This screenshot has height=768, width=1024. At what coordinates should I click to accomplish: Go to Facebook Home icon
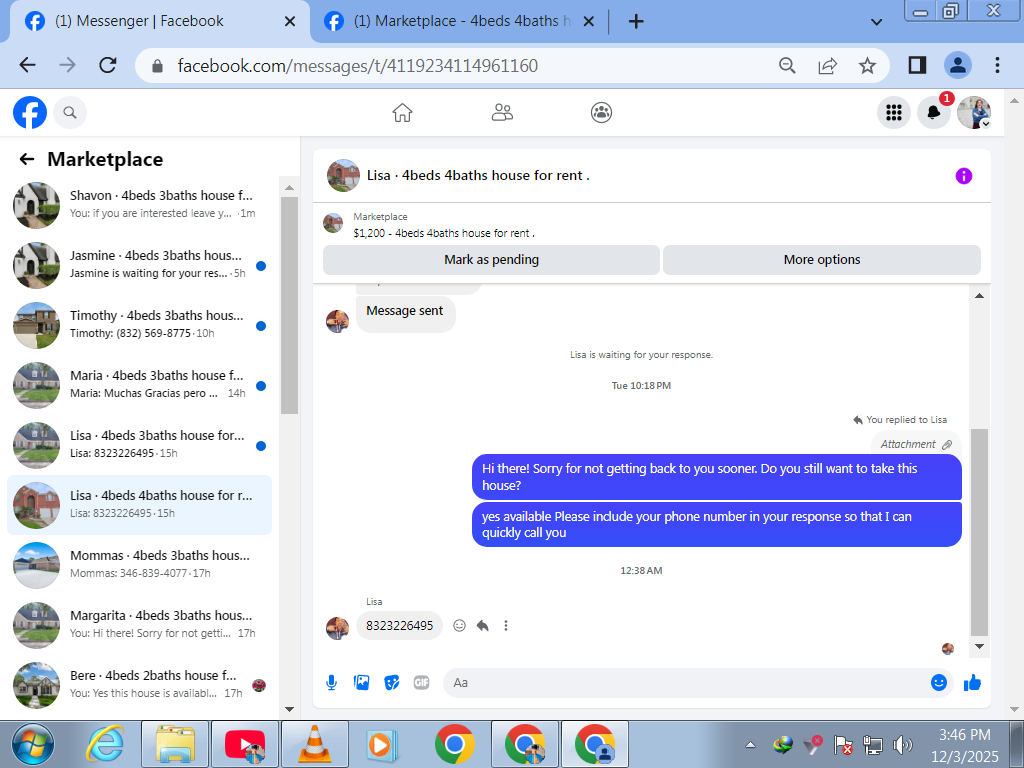[x=402, y=113]
